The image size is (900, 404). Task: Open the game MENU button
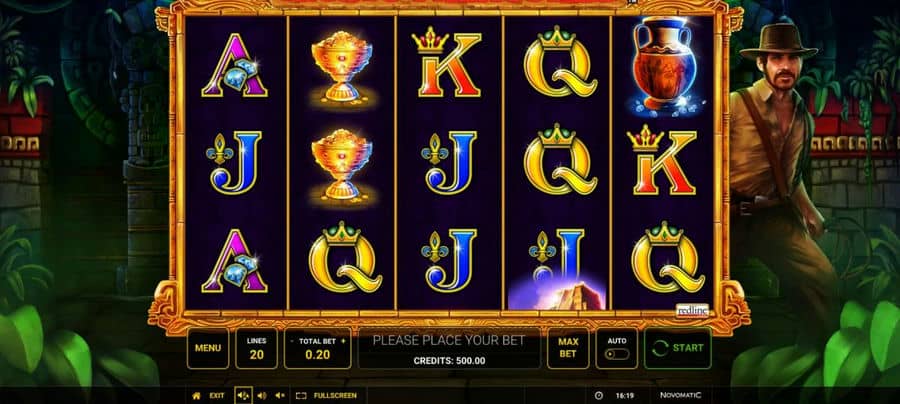(208, 348)
